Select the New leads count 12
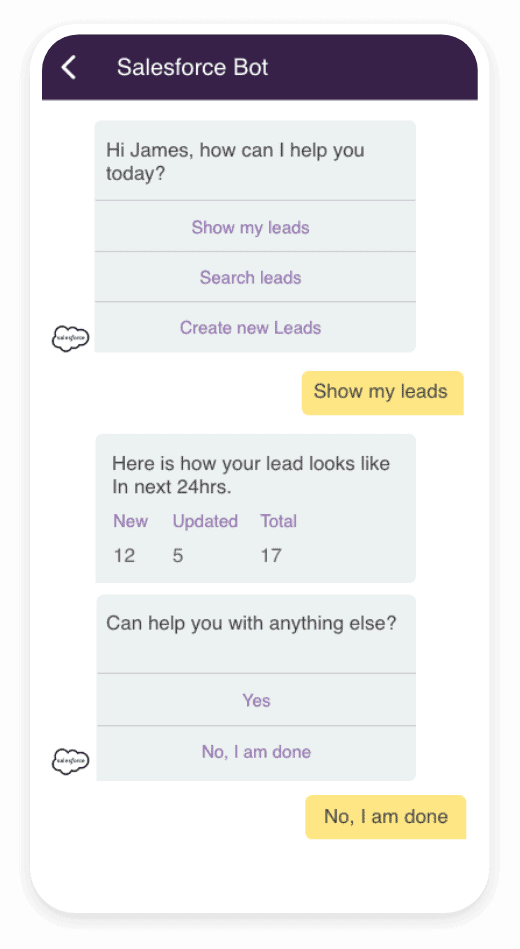This screenshot has height=949, width=520. [x=124, y=555]
